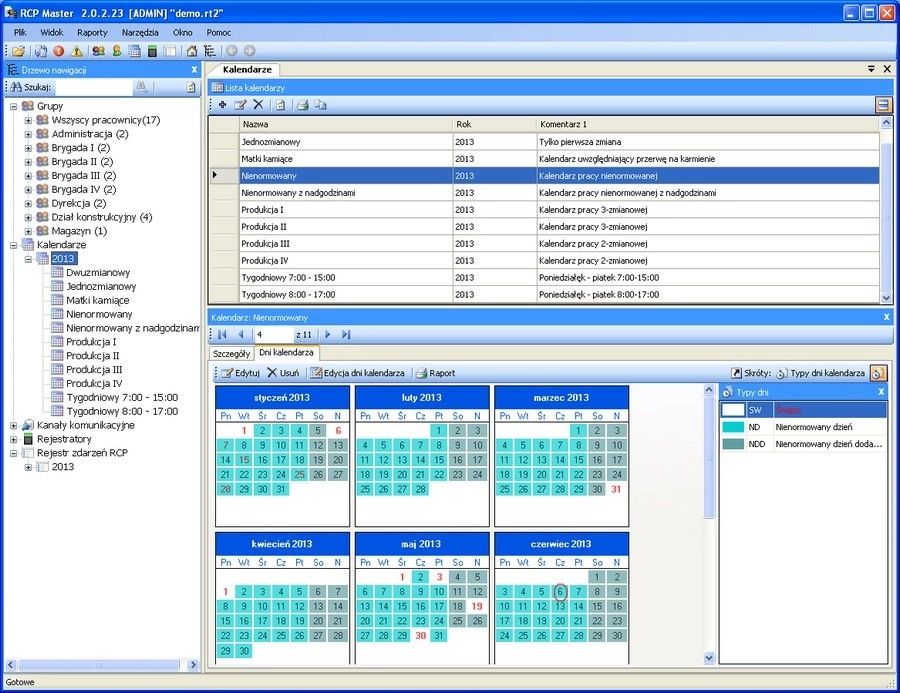Select Tygodniowy 8:00 - 17:00 tree item
The image size is (900, 693).
[x=122, y=412]
